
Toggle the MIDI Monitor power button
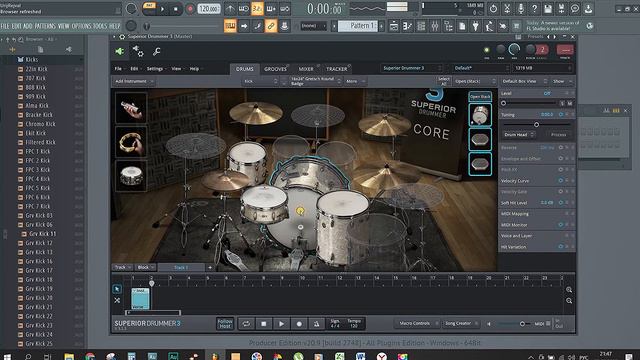[561, 224]
